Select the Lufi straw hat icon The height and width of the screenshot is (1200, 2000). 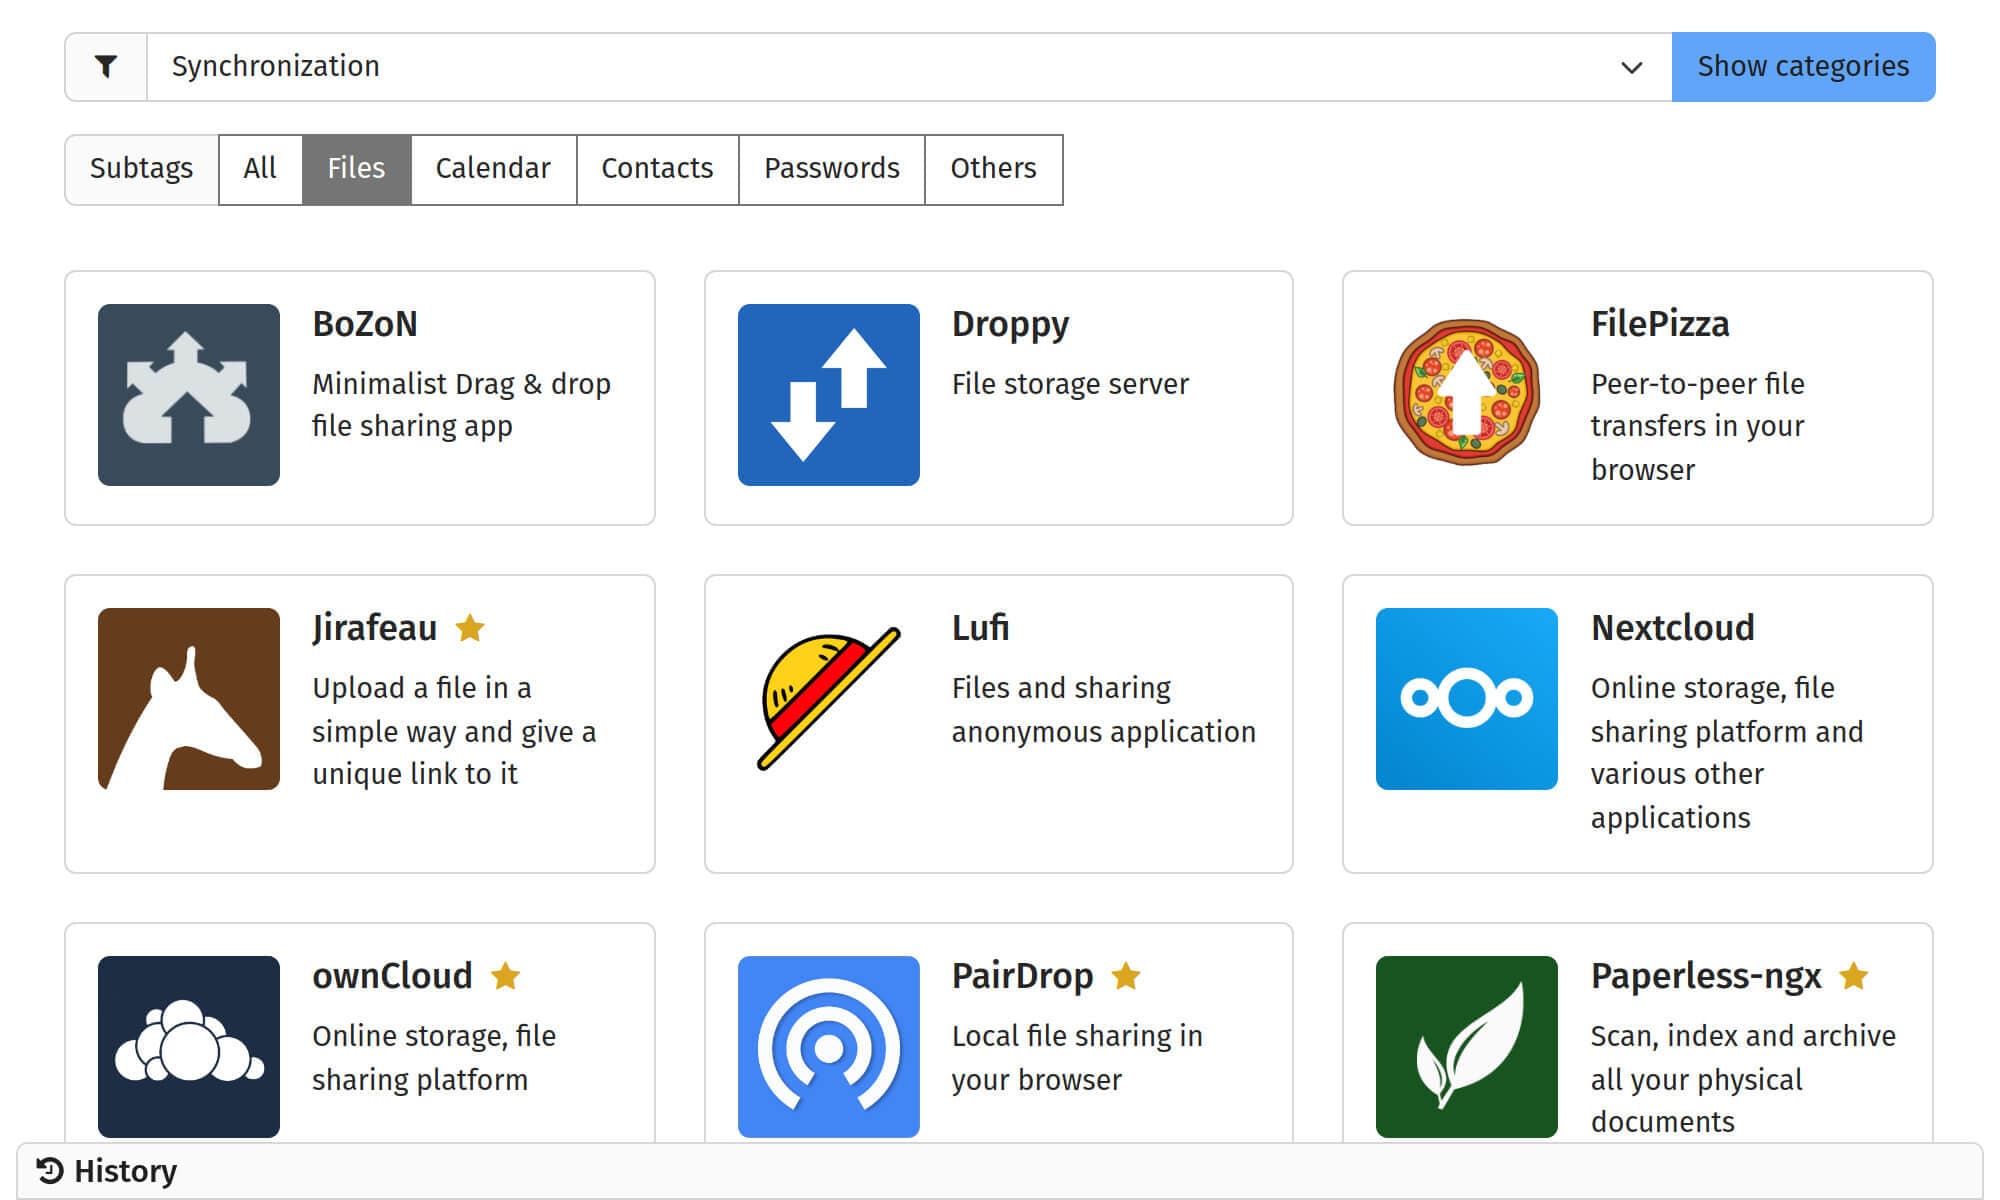pyautogui.click(x=828, y=699)
